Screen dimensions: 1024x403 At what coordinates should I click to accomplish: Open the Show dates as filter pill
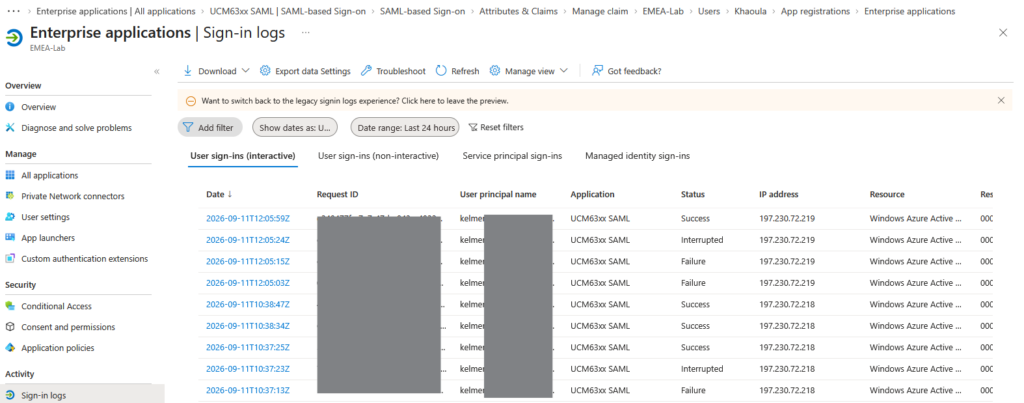[295, 127]
